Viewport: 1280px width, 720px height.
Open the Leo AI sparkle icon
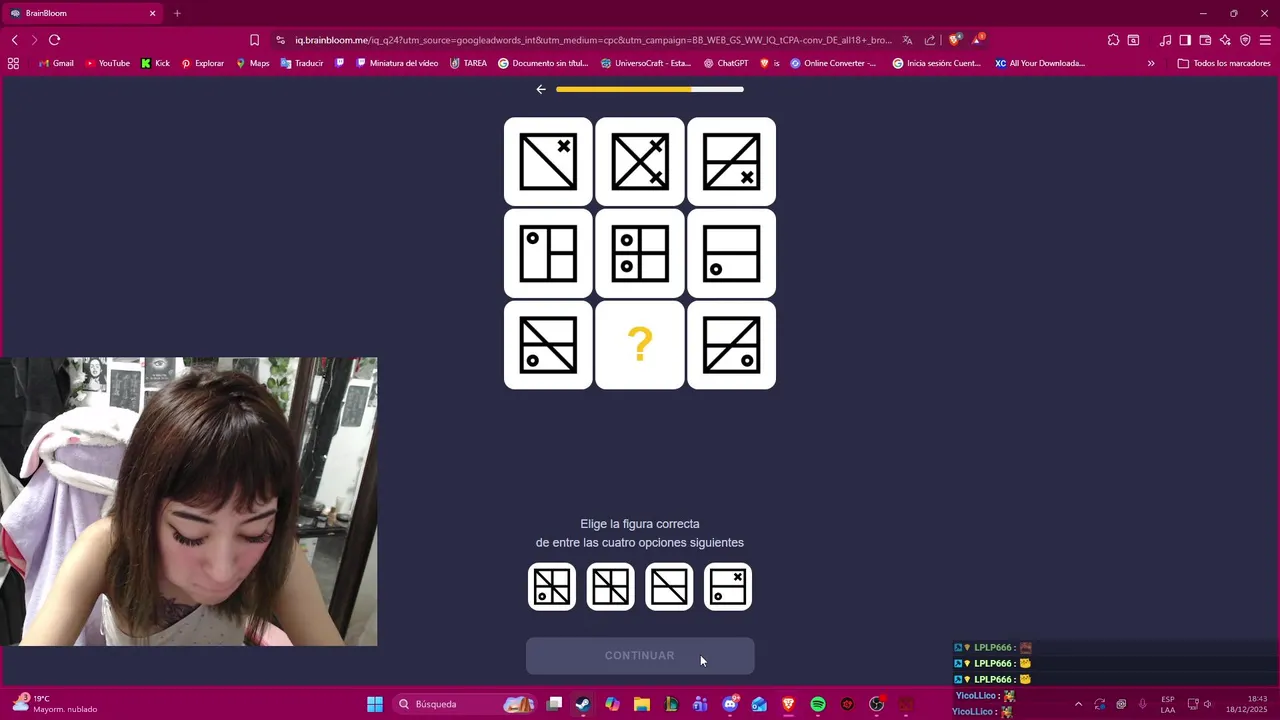pos(1225,40)
